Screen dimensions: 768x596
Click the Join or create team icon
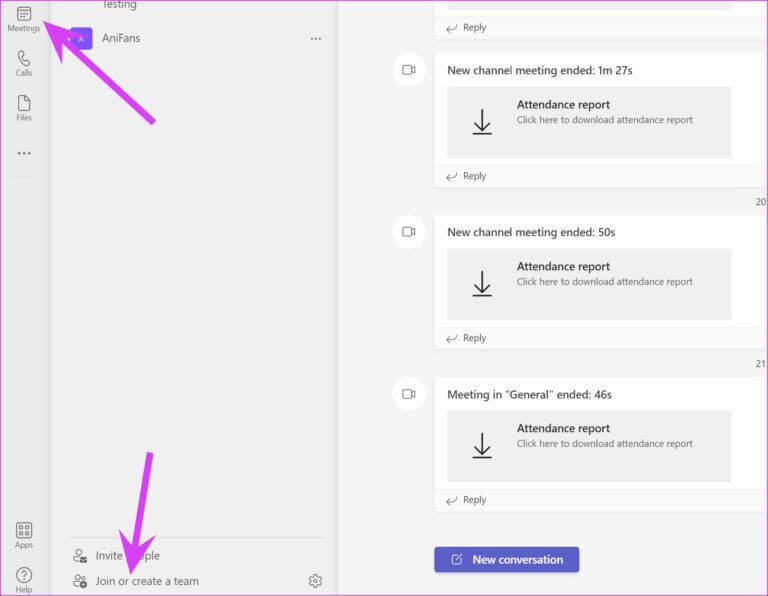(x=80, y=581)
